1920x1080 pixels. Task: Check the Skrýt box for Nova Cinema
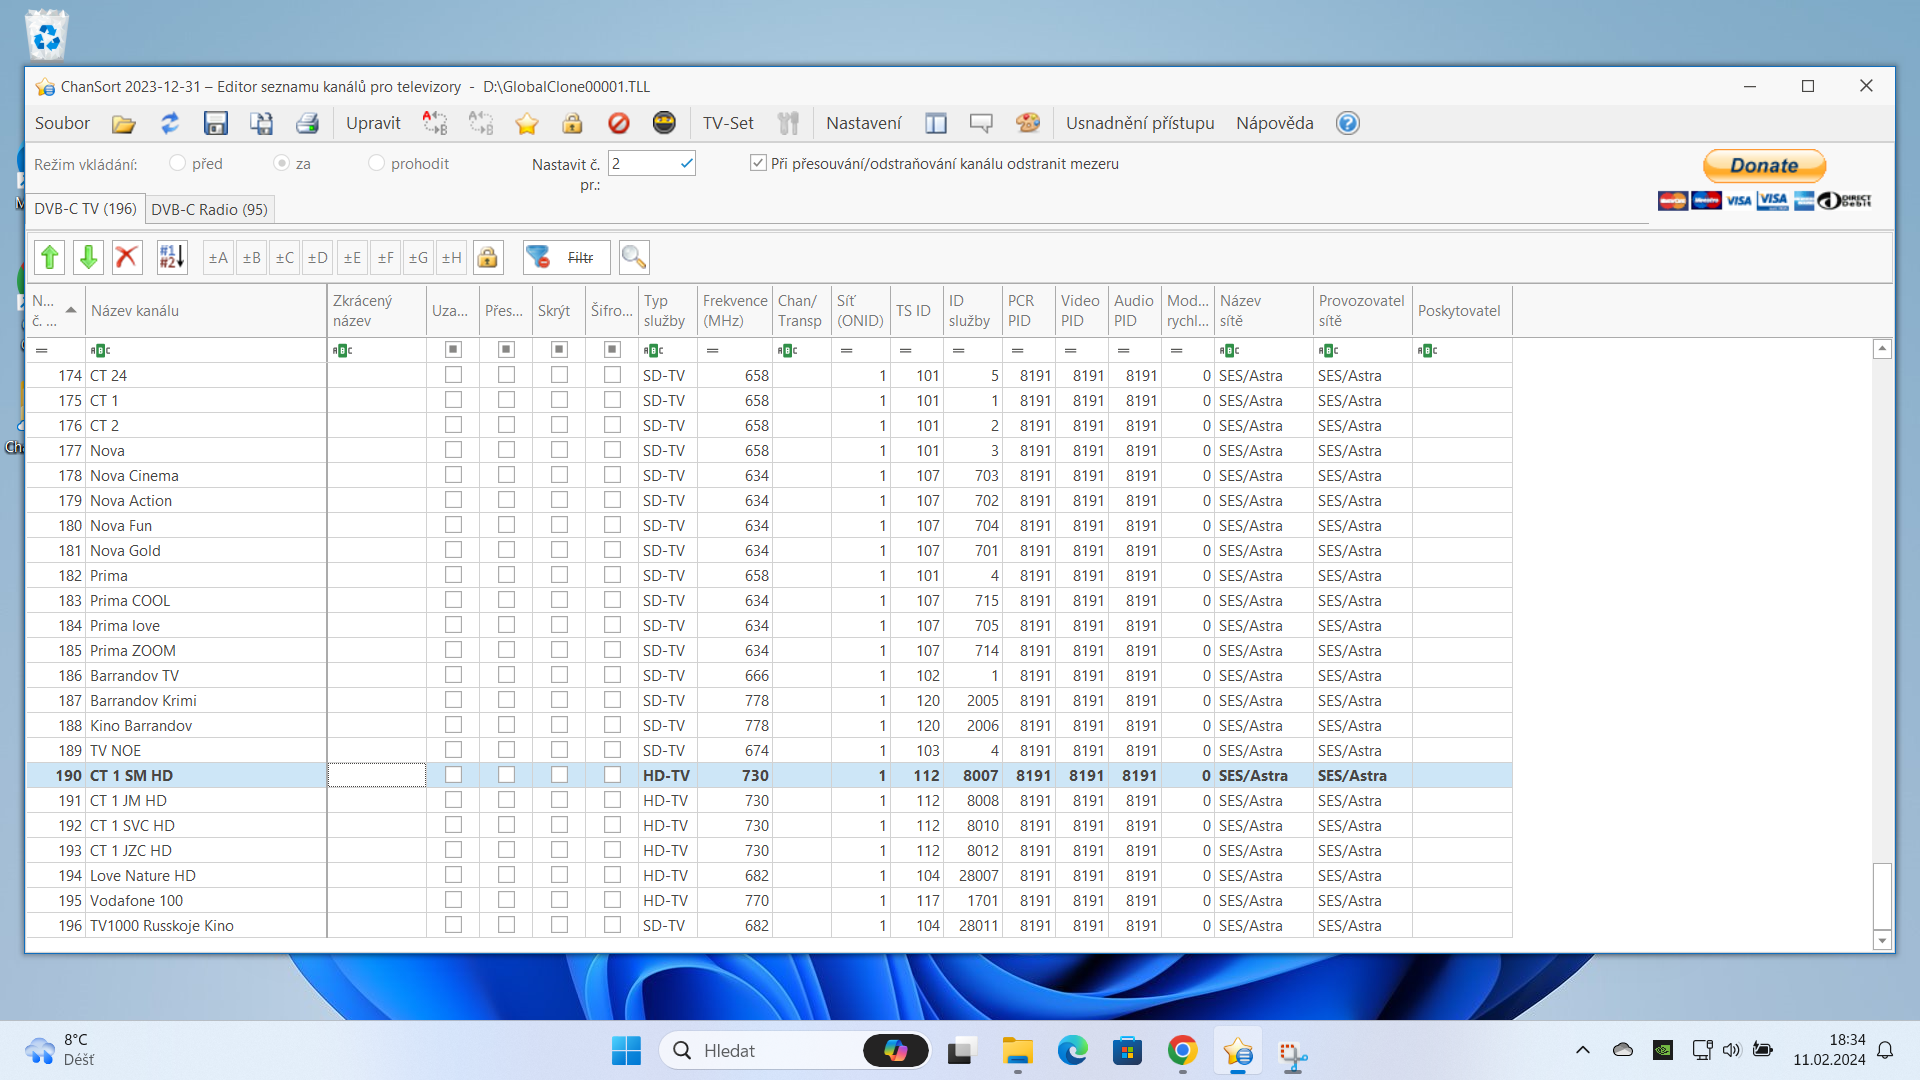(x=559, y=475)
